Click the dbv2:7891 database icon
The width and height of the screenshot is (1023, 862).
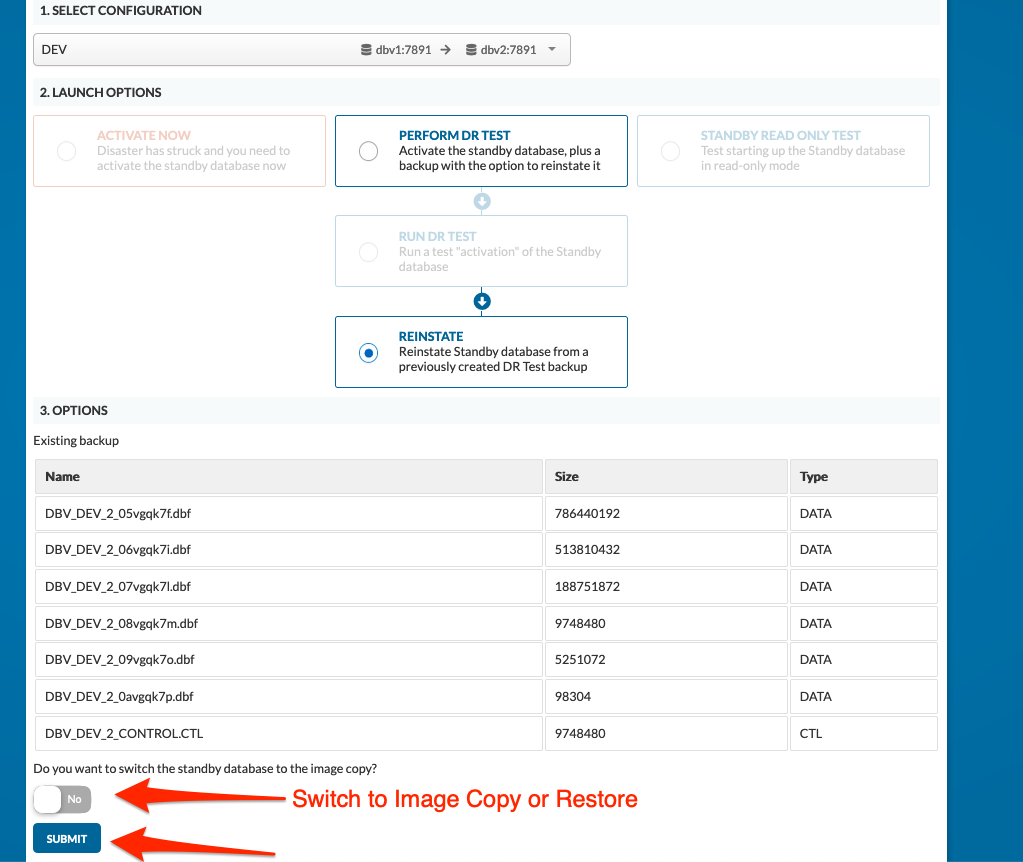tap(471, 50)
